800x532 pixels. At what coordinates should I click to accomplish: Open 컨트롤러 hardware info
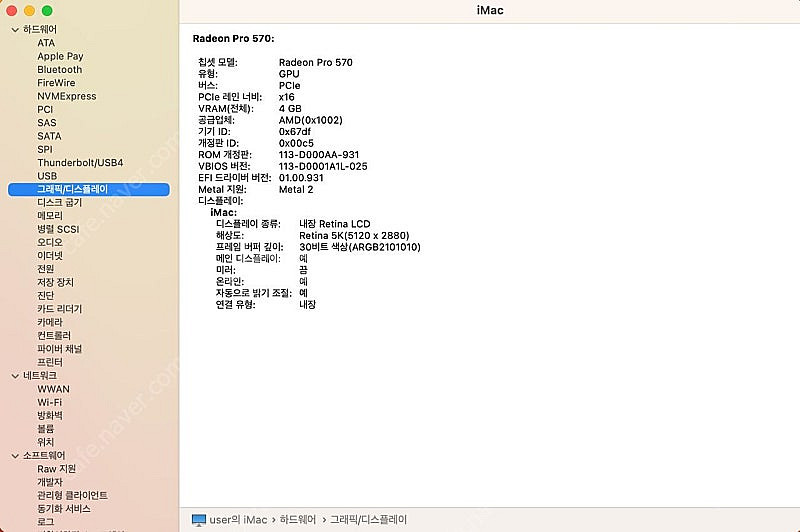pyautogui.click(x=54, y=335)
